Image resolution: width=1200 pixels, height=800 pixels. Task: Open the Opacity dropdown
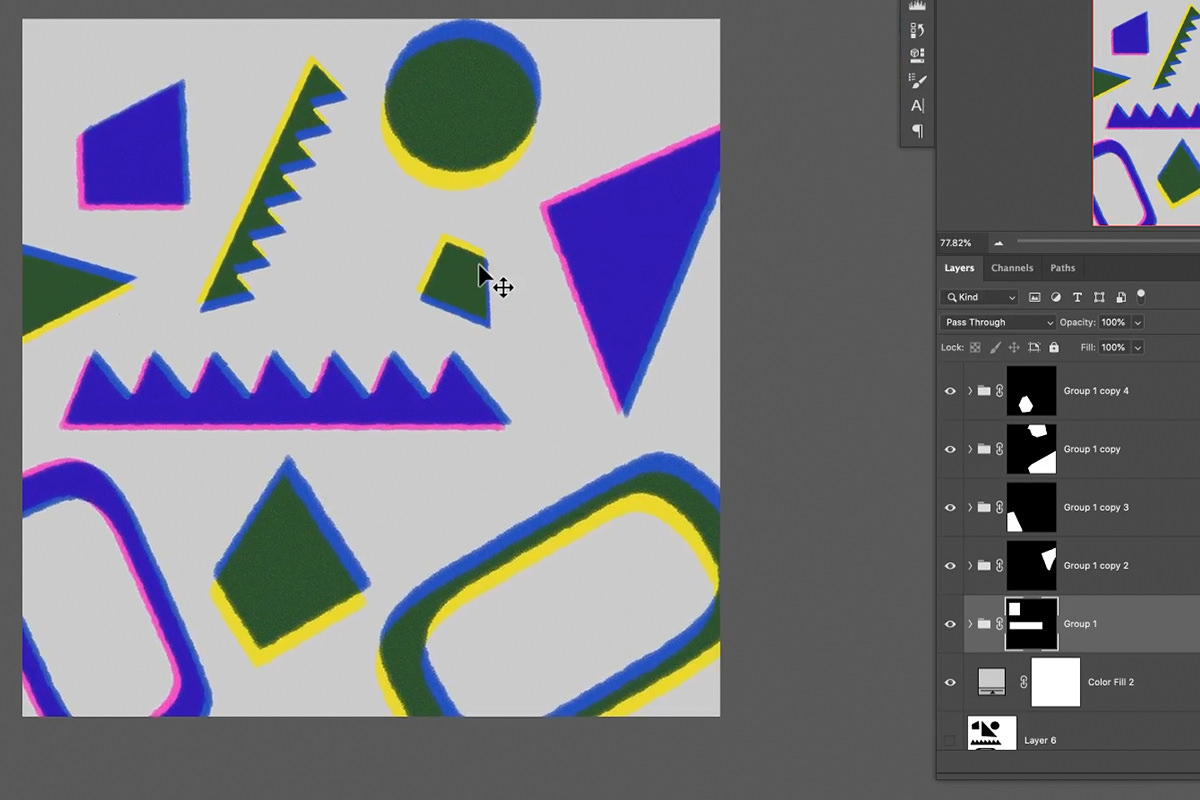coord(1137,322)
